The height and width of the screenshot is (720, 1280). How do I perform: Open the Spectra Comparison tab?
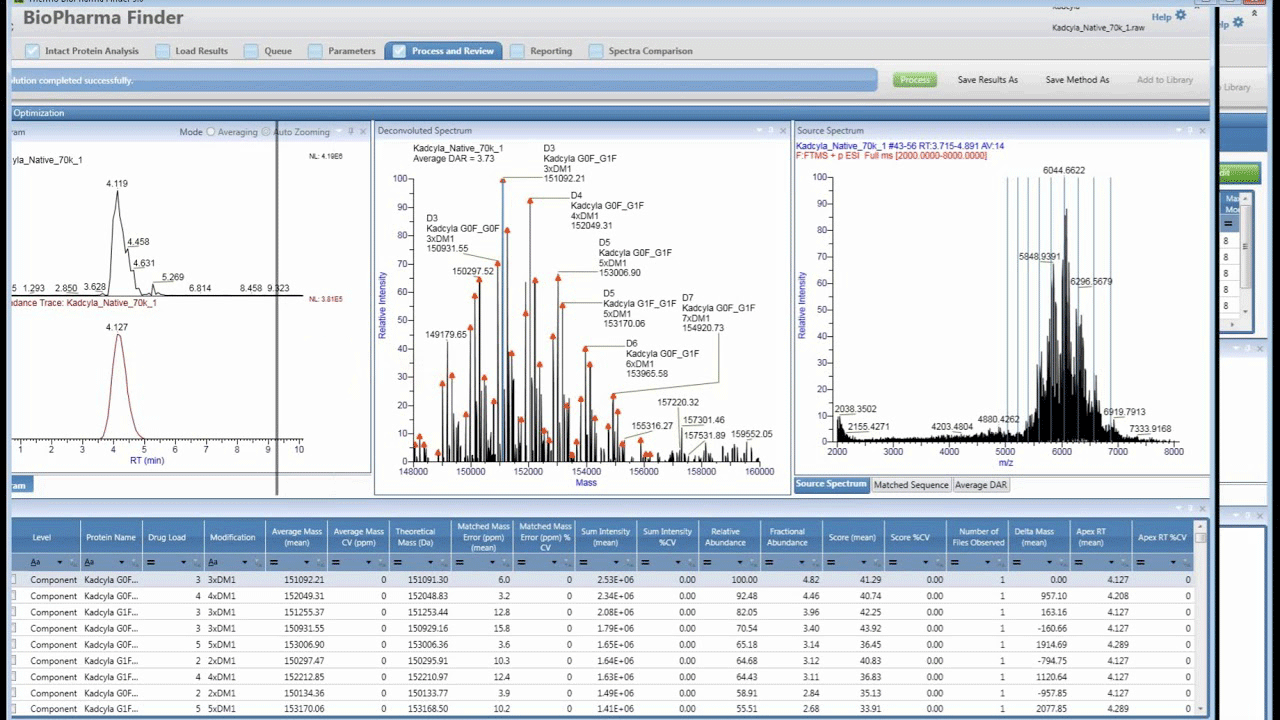click(x=641, y=51)
